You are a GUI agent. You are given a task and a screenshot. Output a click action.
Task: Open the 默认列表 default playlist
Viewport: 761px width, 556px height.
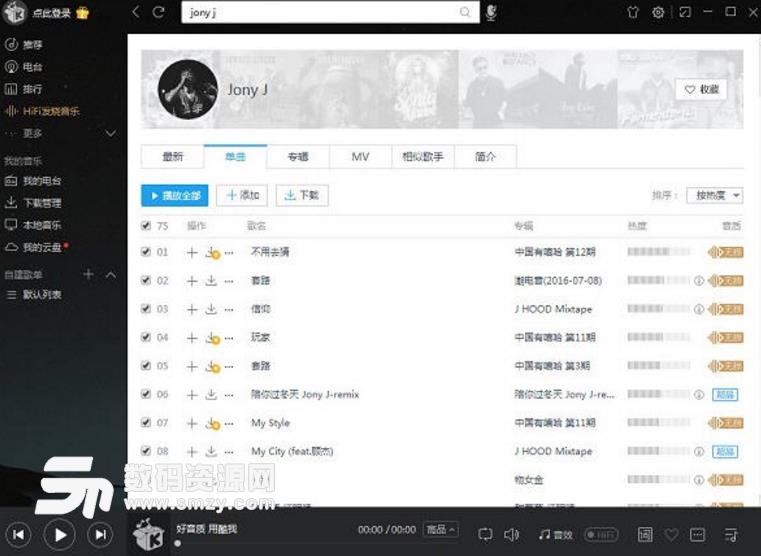pos(34,294)
